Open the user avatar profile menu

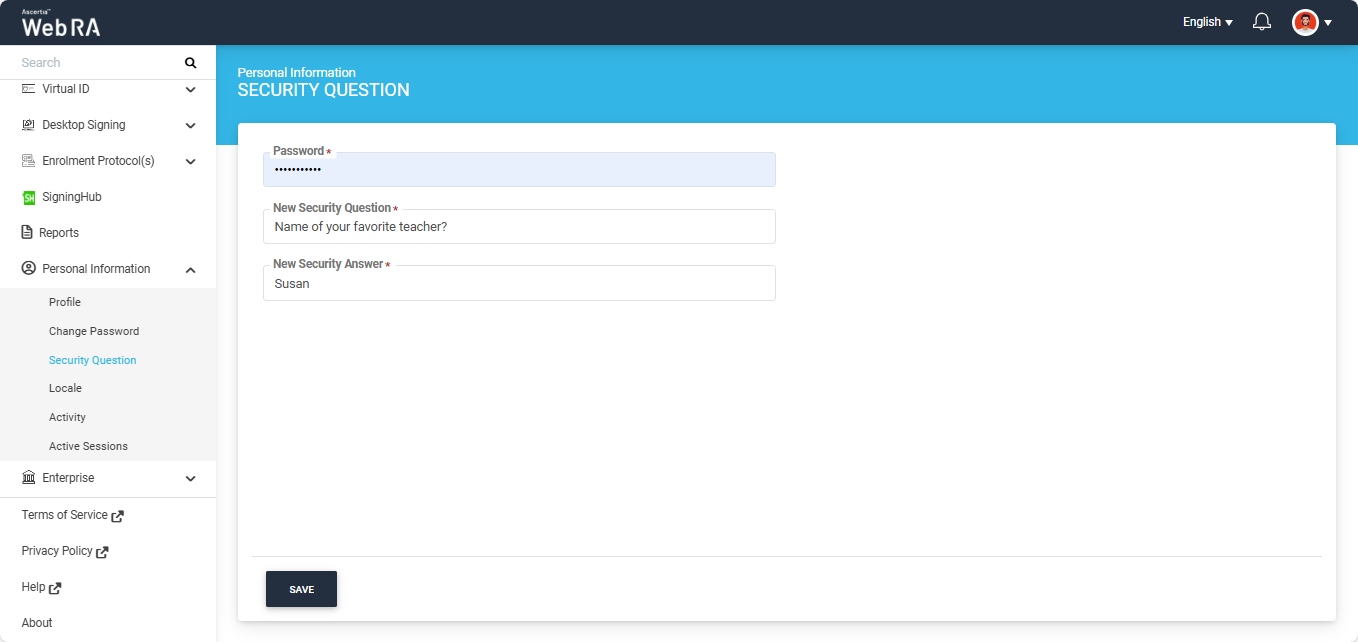tap(1305, 22)
